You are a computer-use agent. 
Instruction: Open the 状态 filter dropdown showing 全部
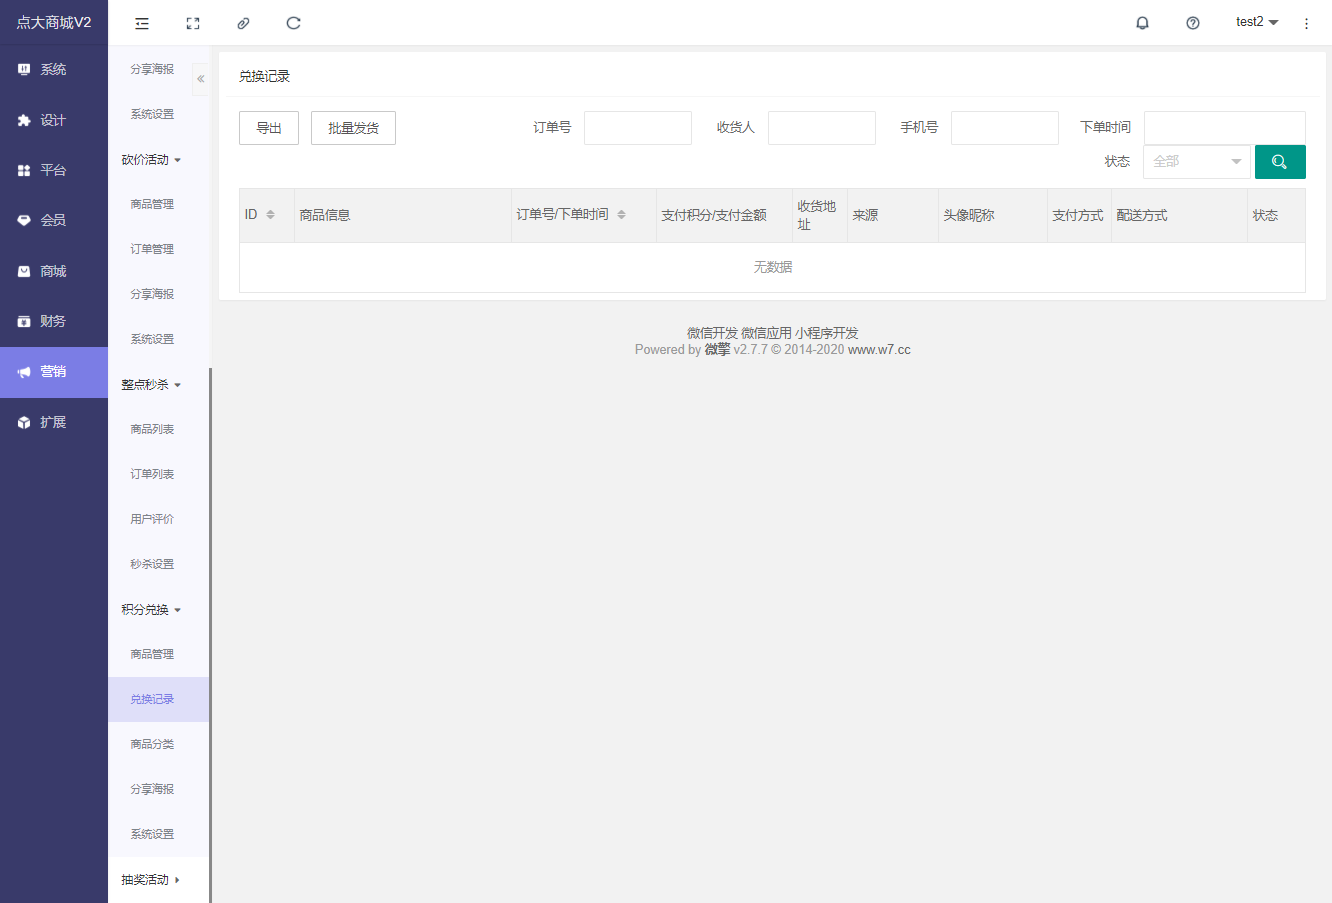click(1197, 162)
